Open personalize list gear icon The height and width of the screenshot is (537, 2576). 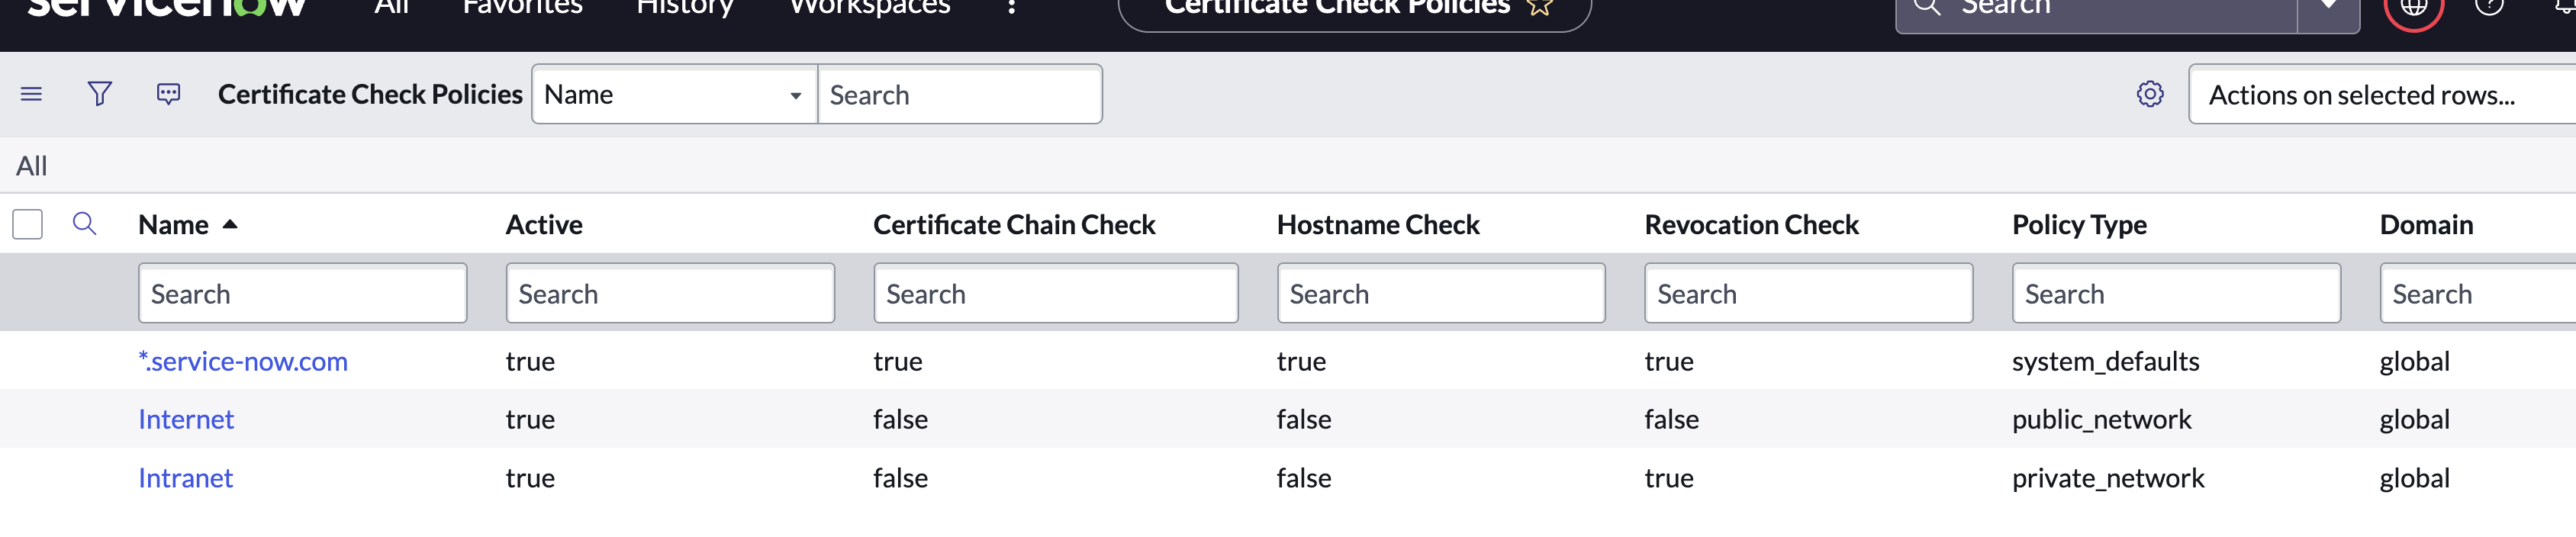click(x=2149, y=95)
